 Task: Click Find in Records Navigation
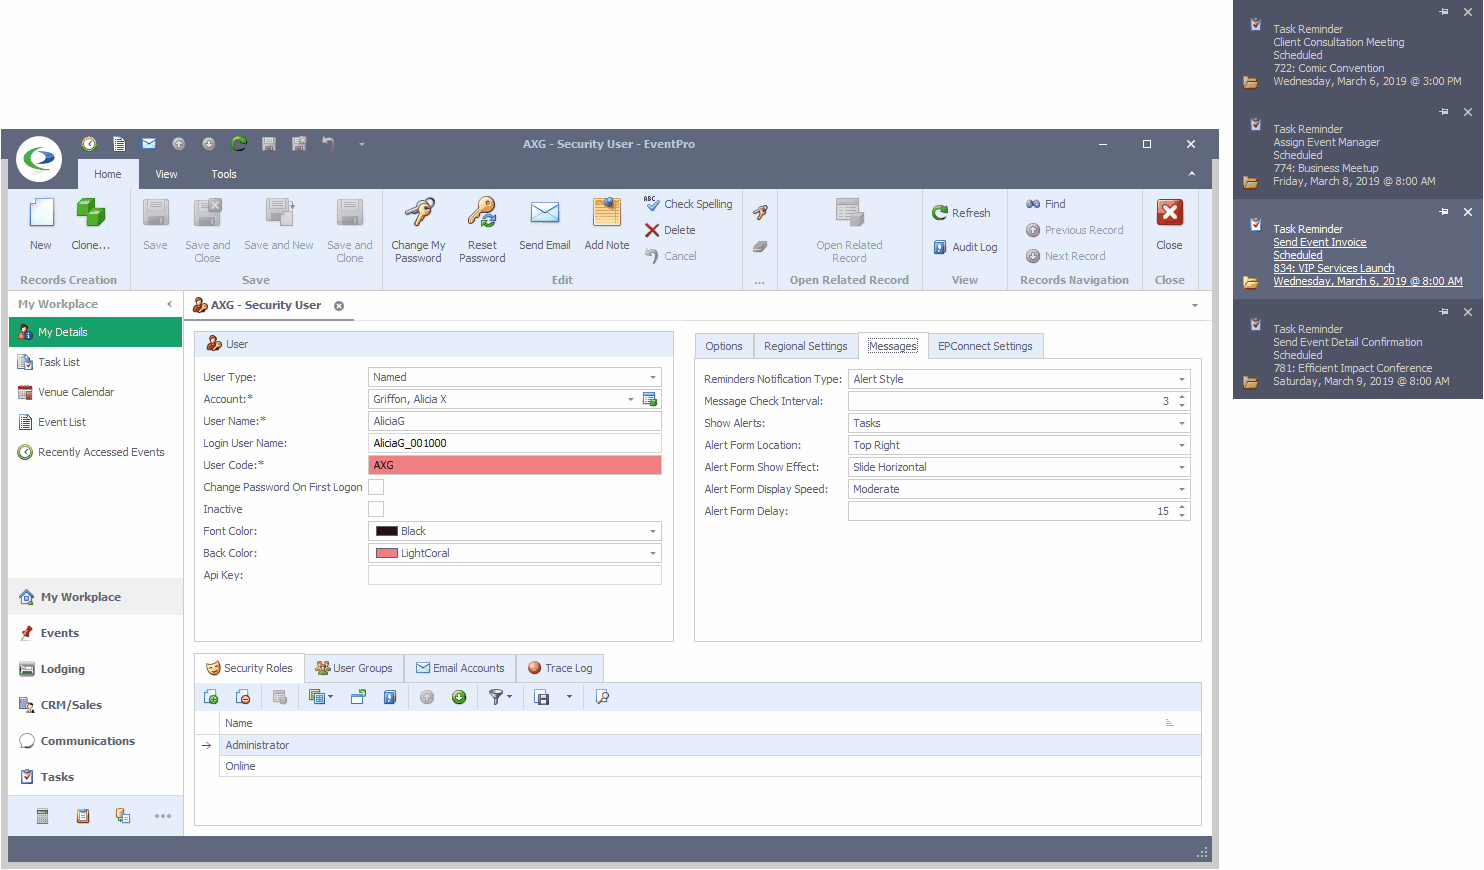pyautogui.click(x=1046, y=204)
